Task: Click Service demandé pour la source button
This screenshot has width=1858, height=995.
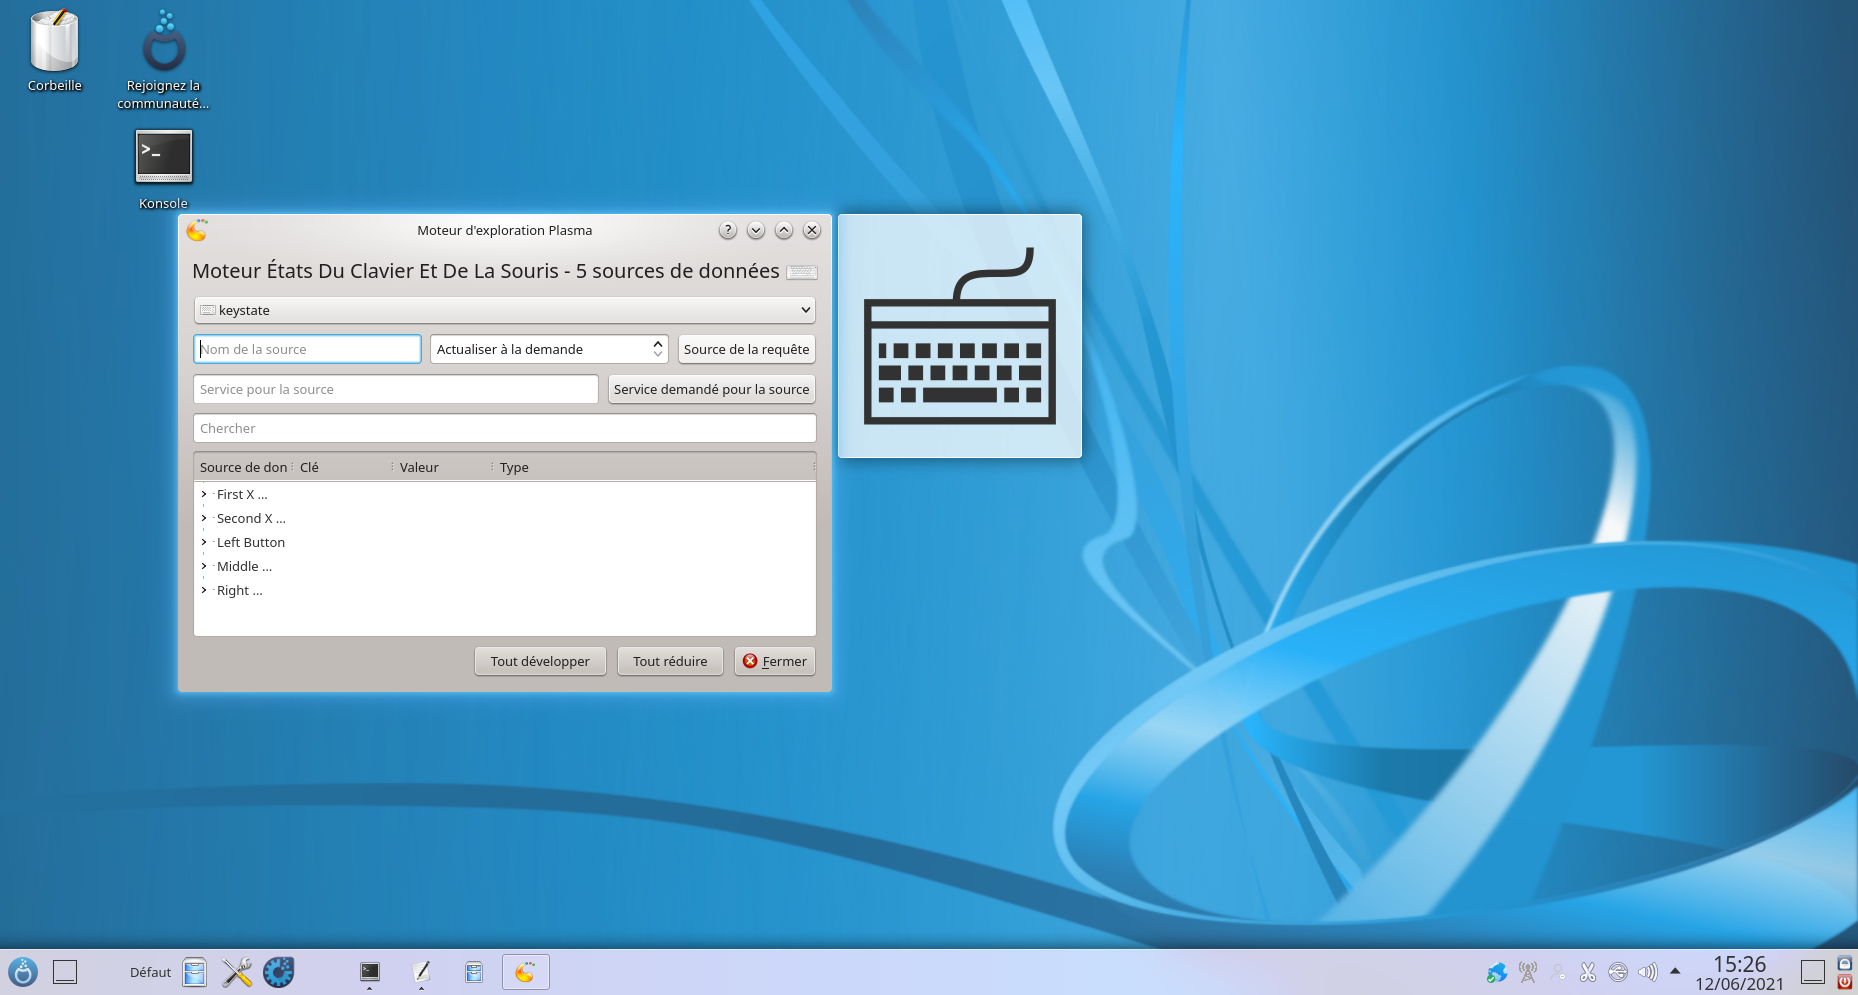Action: 712,389
